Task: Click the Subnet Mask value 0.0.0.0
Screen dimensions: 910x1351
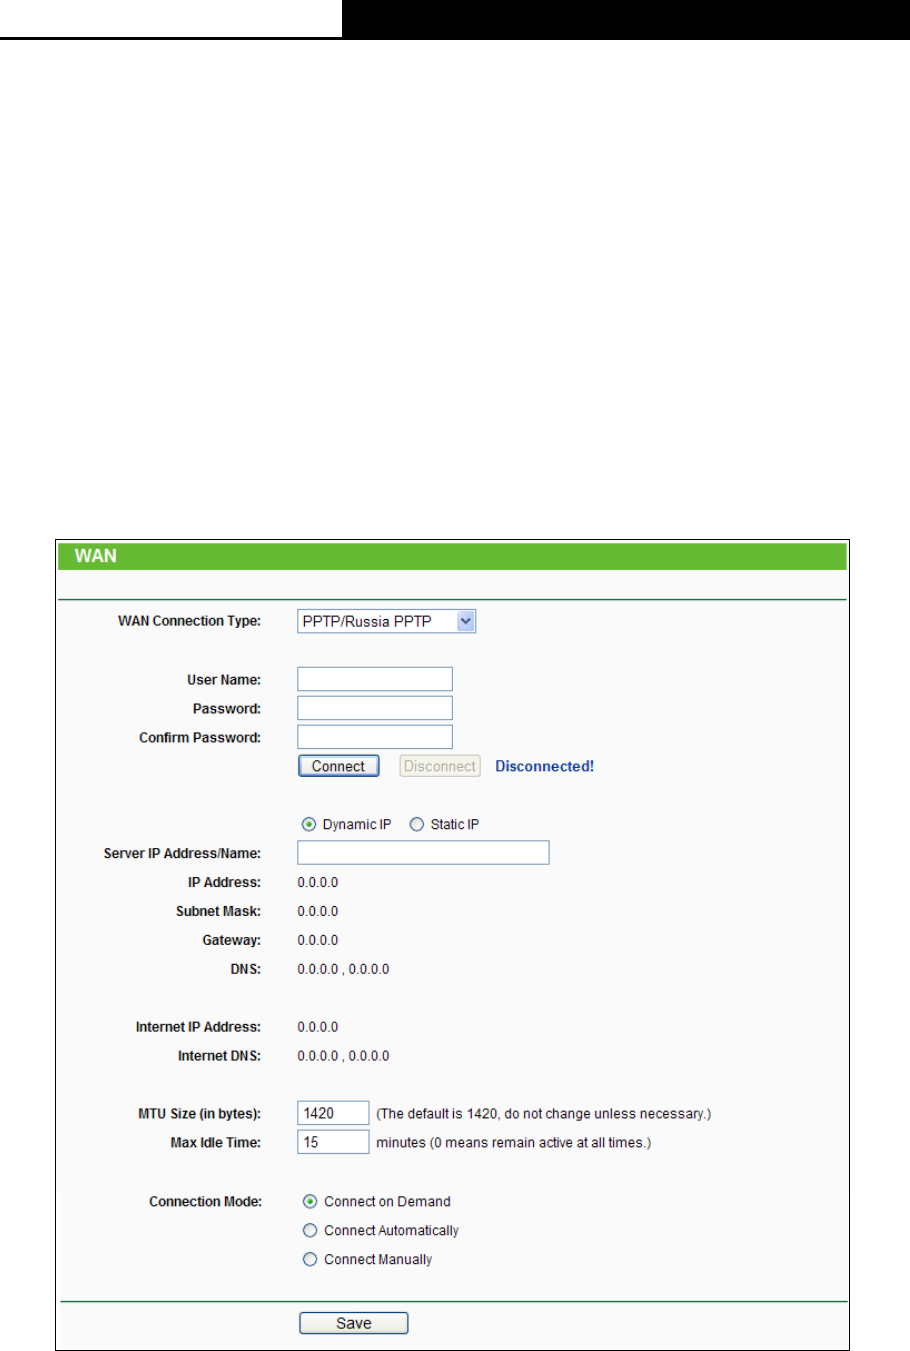Action: (x=318, y=911)
